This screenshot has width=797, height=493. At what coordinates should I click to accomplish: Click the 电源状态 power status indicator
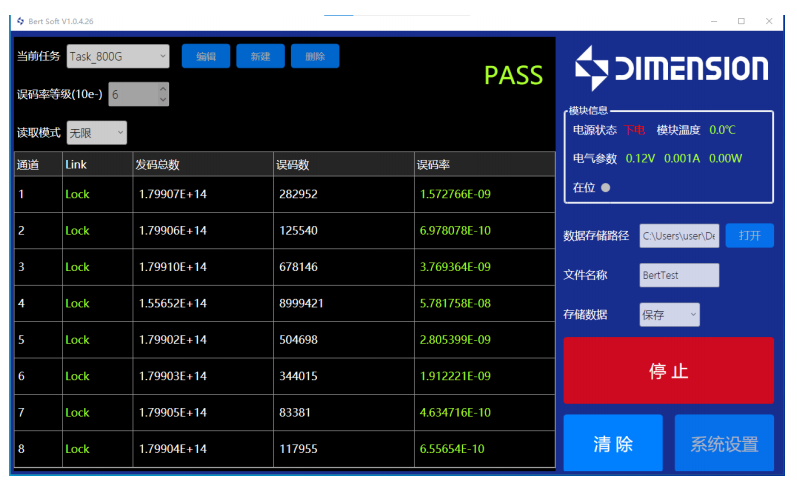tap(635, 130)
